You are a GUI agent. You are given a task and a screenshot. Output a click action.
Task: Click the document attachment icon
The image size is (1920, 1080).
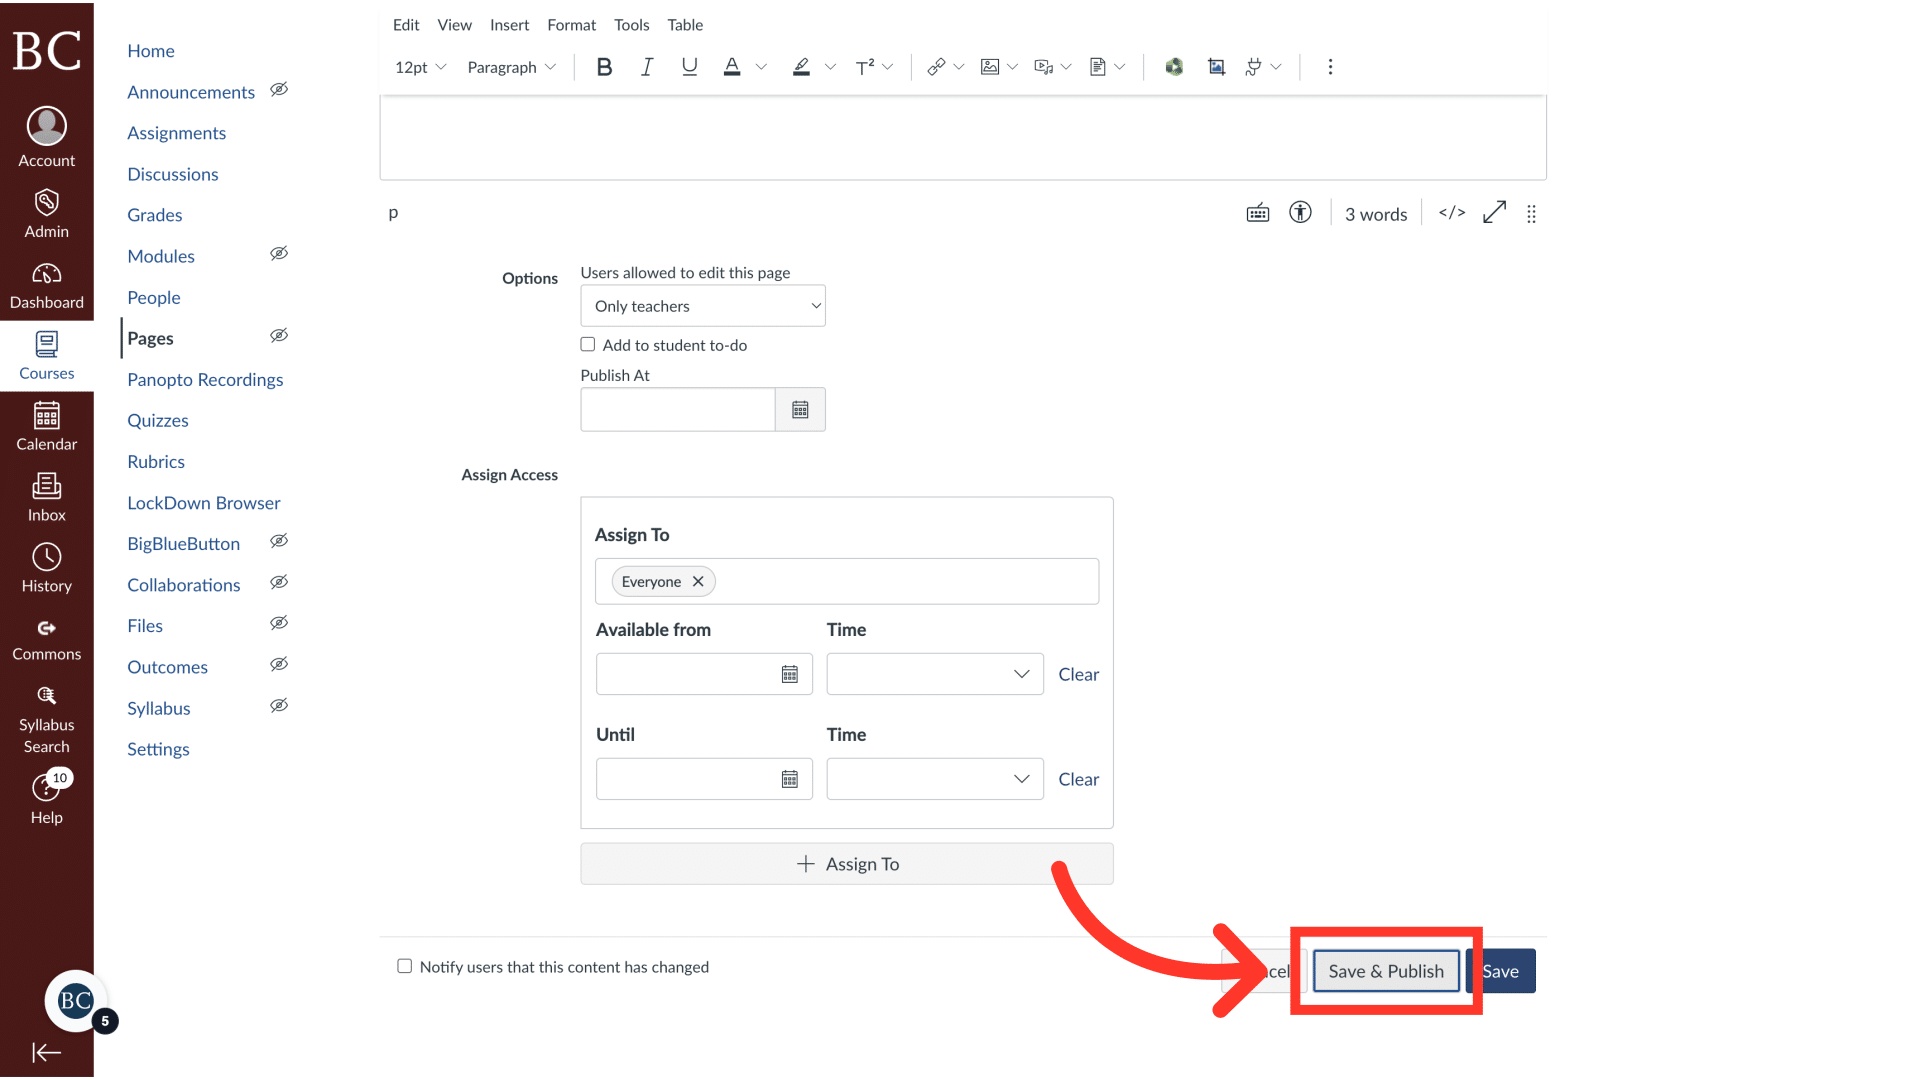point(1098,66)
